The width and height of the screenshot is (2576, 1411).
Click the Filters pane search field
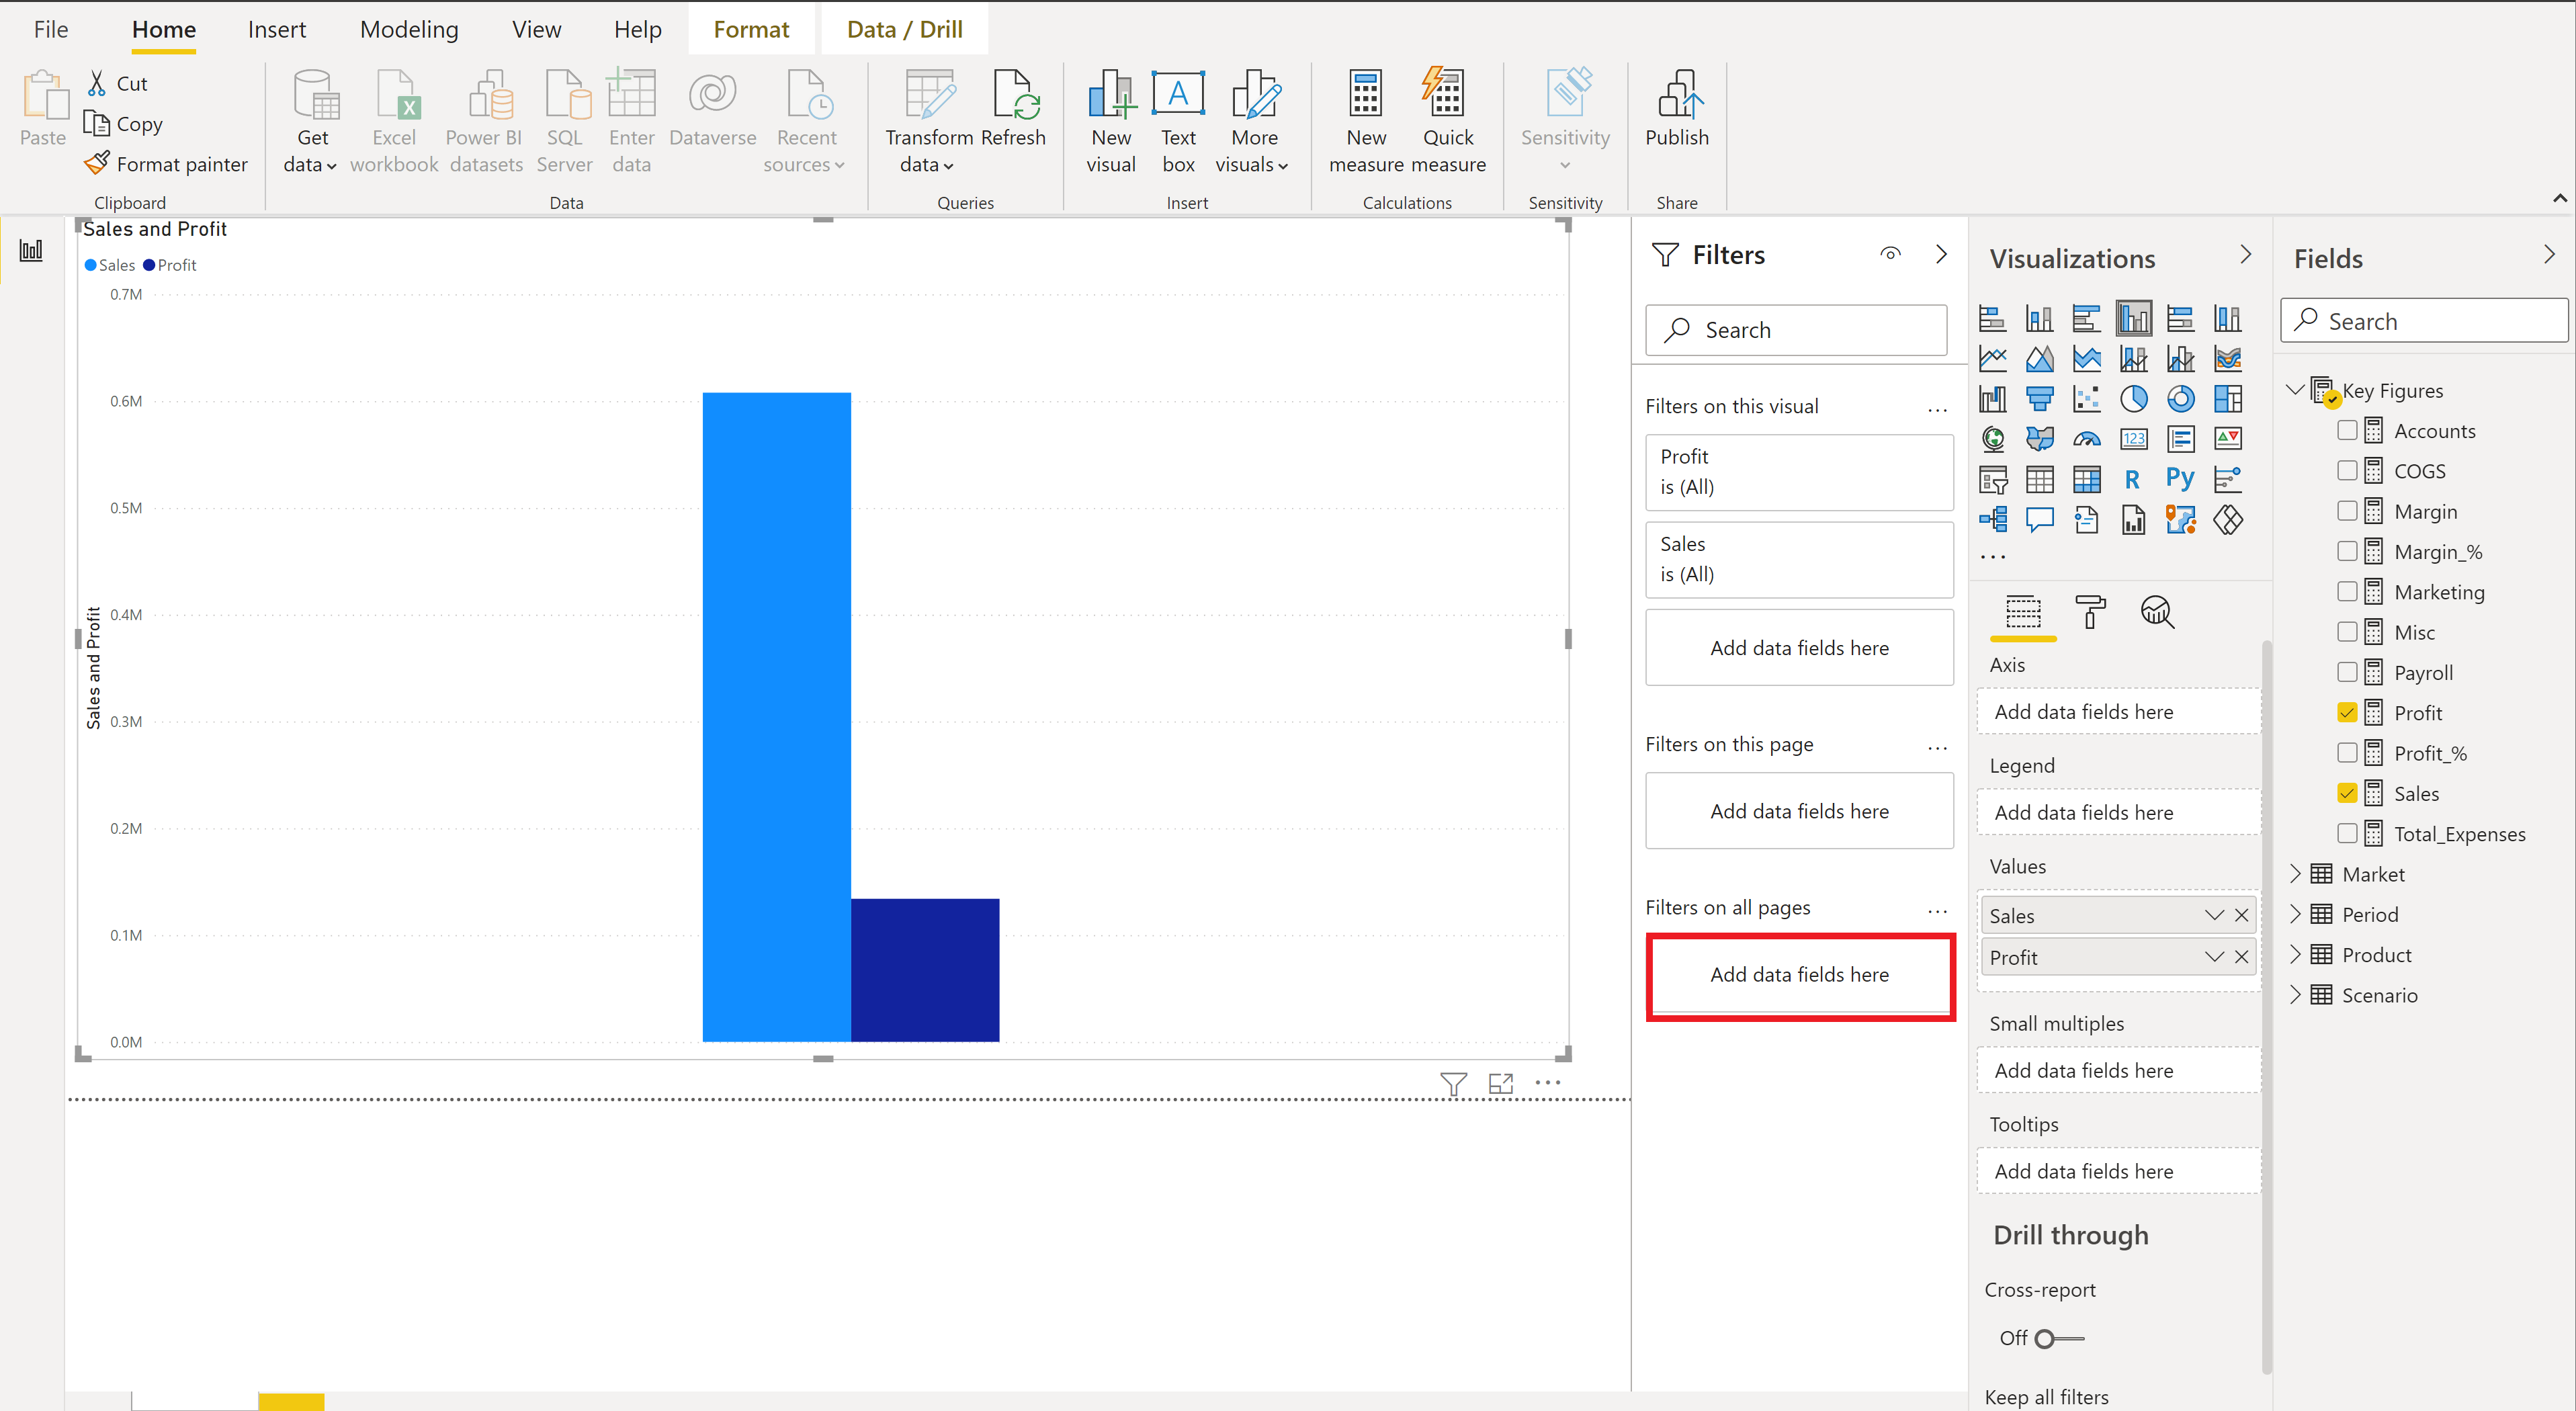click(x=1797, y=330)
